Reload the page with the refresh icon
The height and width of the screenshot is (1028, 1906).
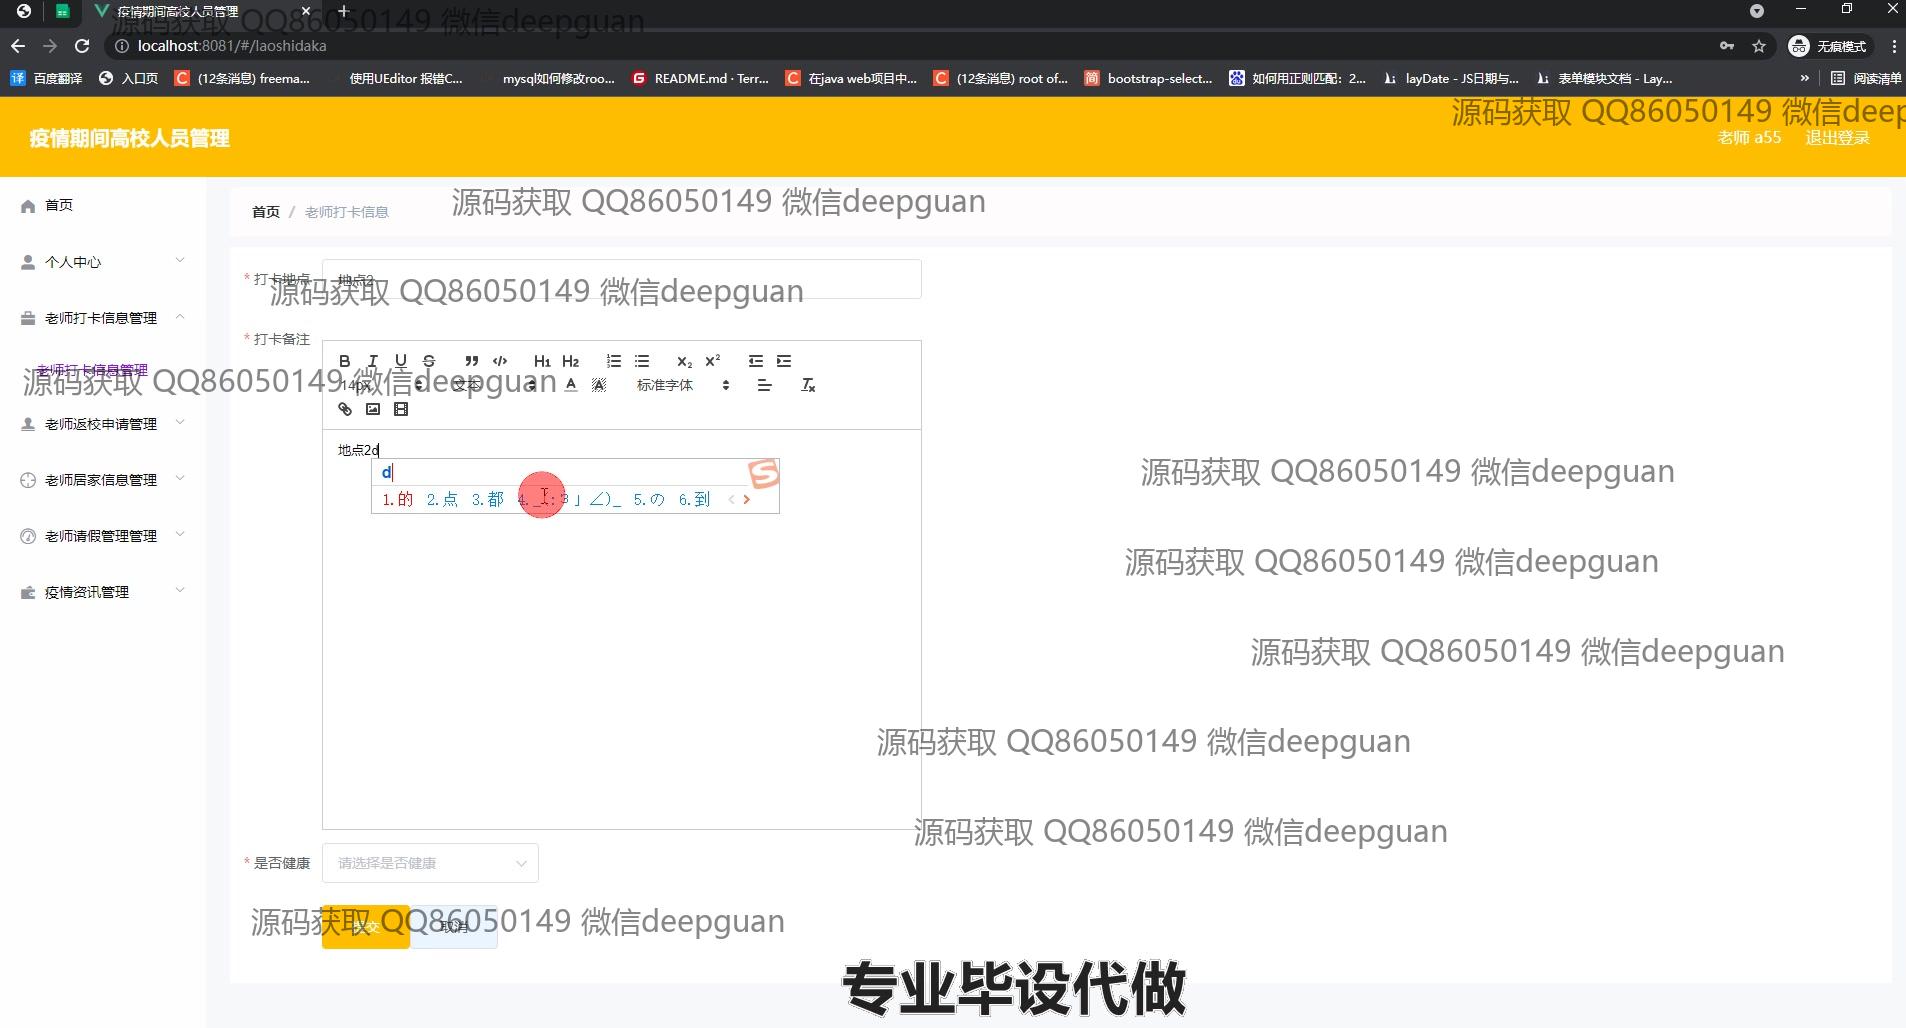(82, 46)
